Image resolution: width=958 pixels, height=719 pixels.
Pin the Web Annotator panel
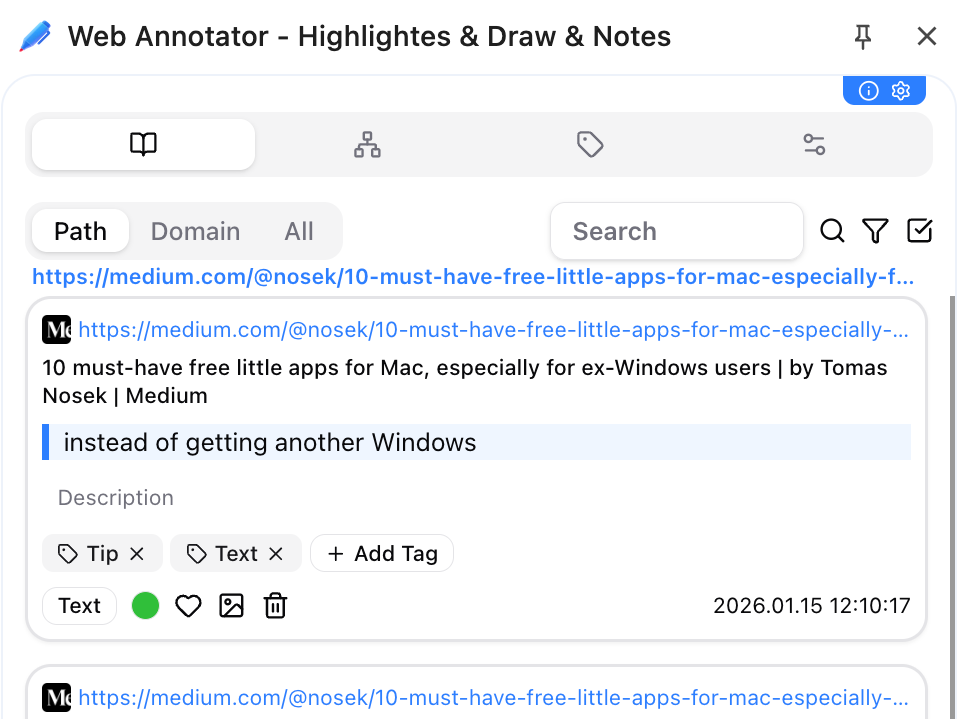click(x=861, y=36)
